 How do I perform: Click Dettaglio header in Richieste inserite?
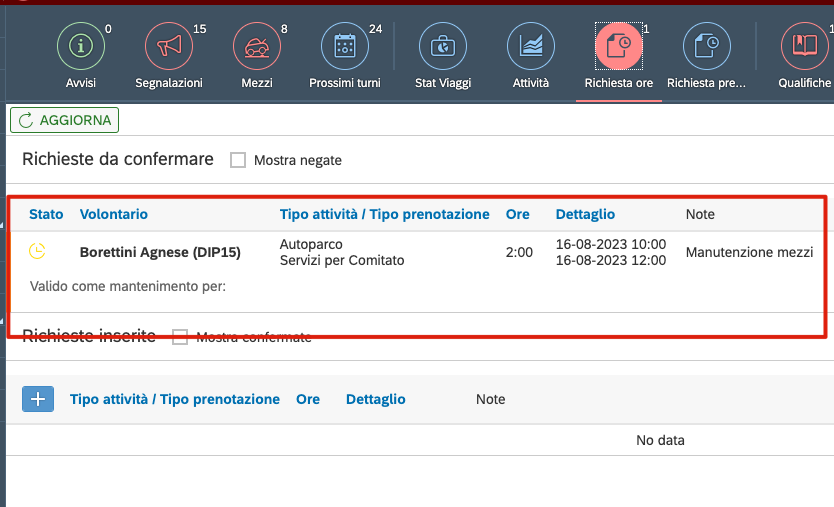[x=375, y=399]
